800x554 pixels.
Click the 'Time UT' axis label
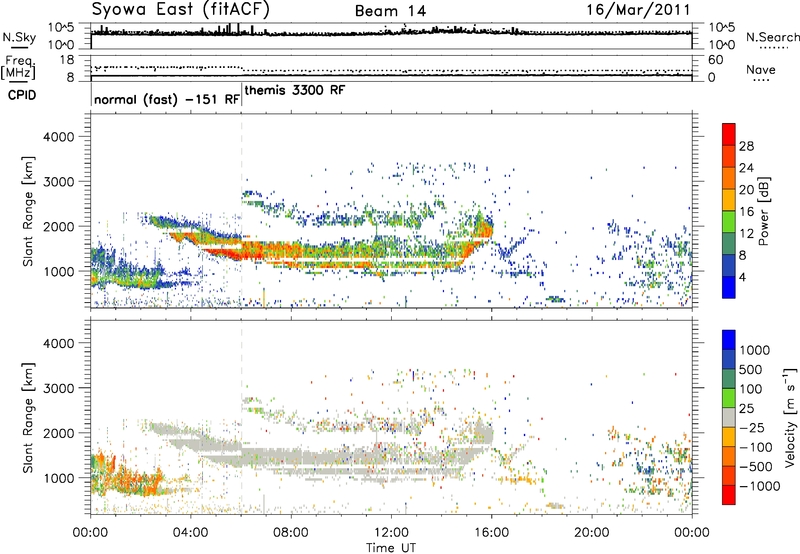coord(391,548)
